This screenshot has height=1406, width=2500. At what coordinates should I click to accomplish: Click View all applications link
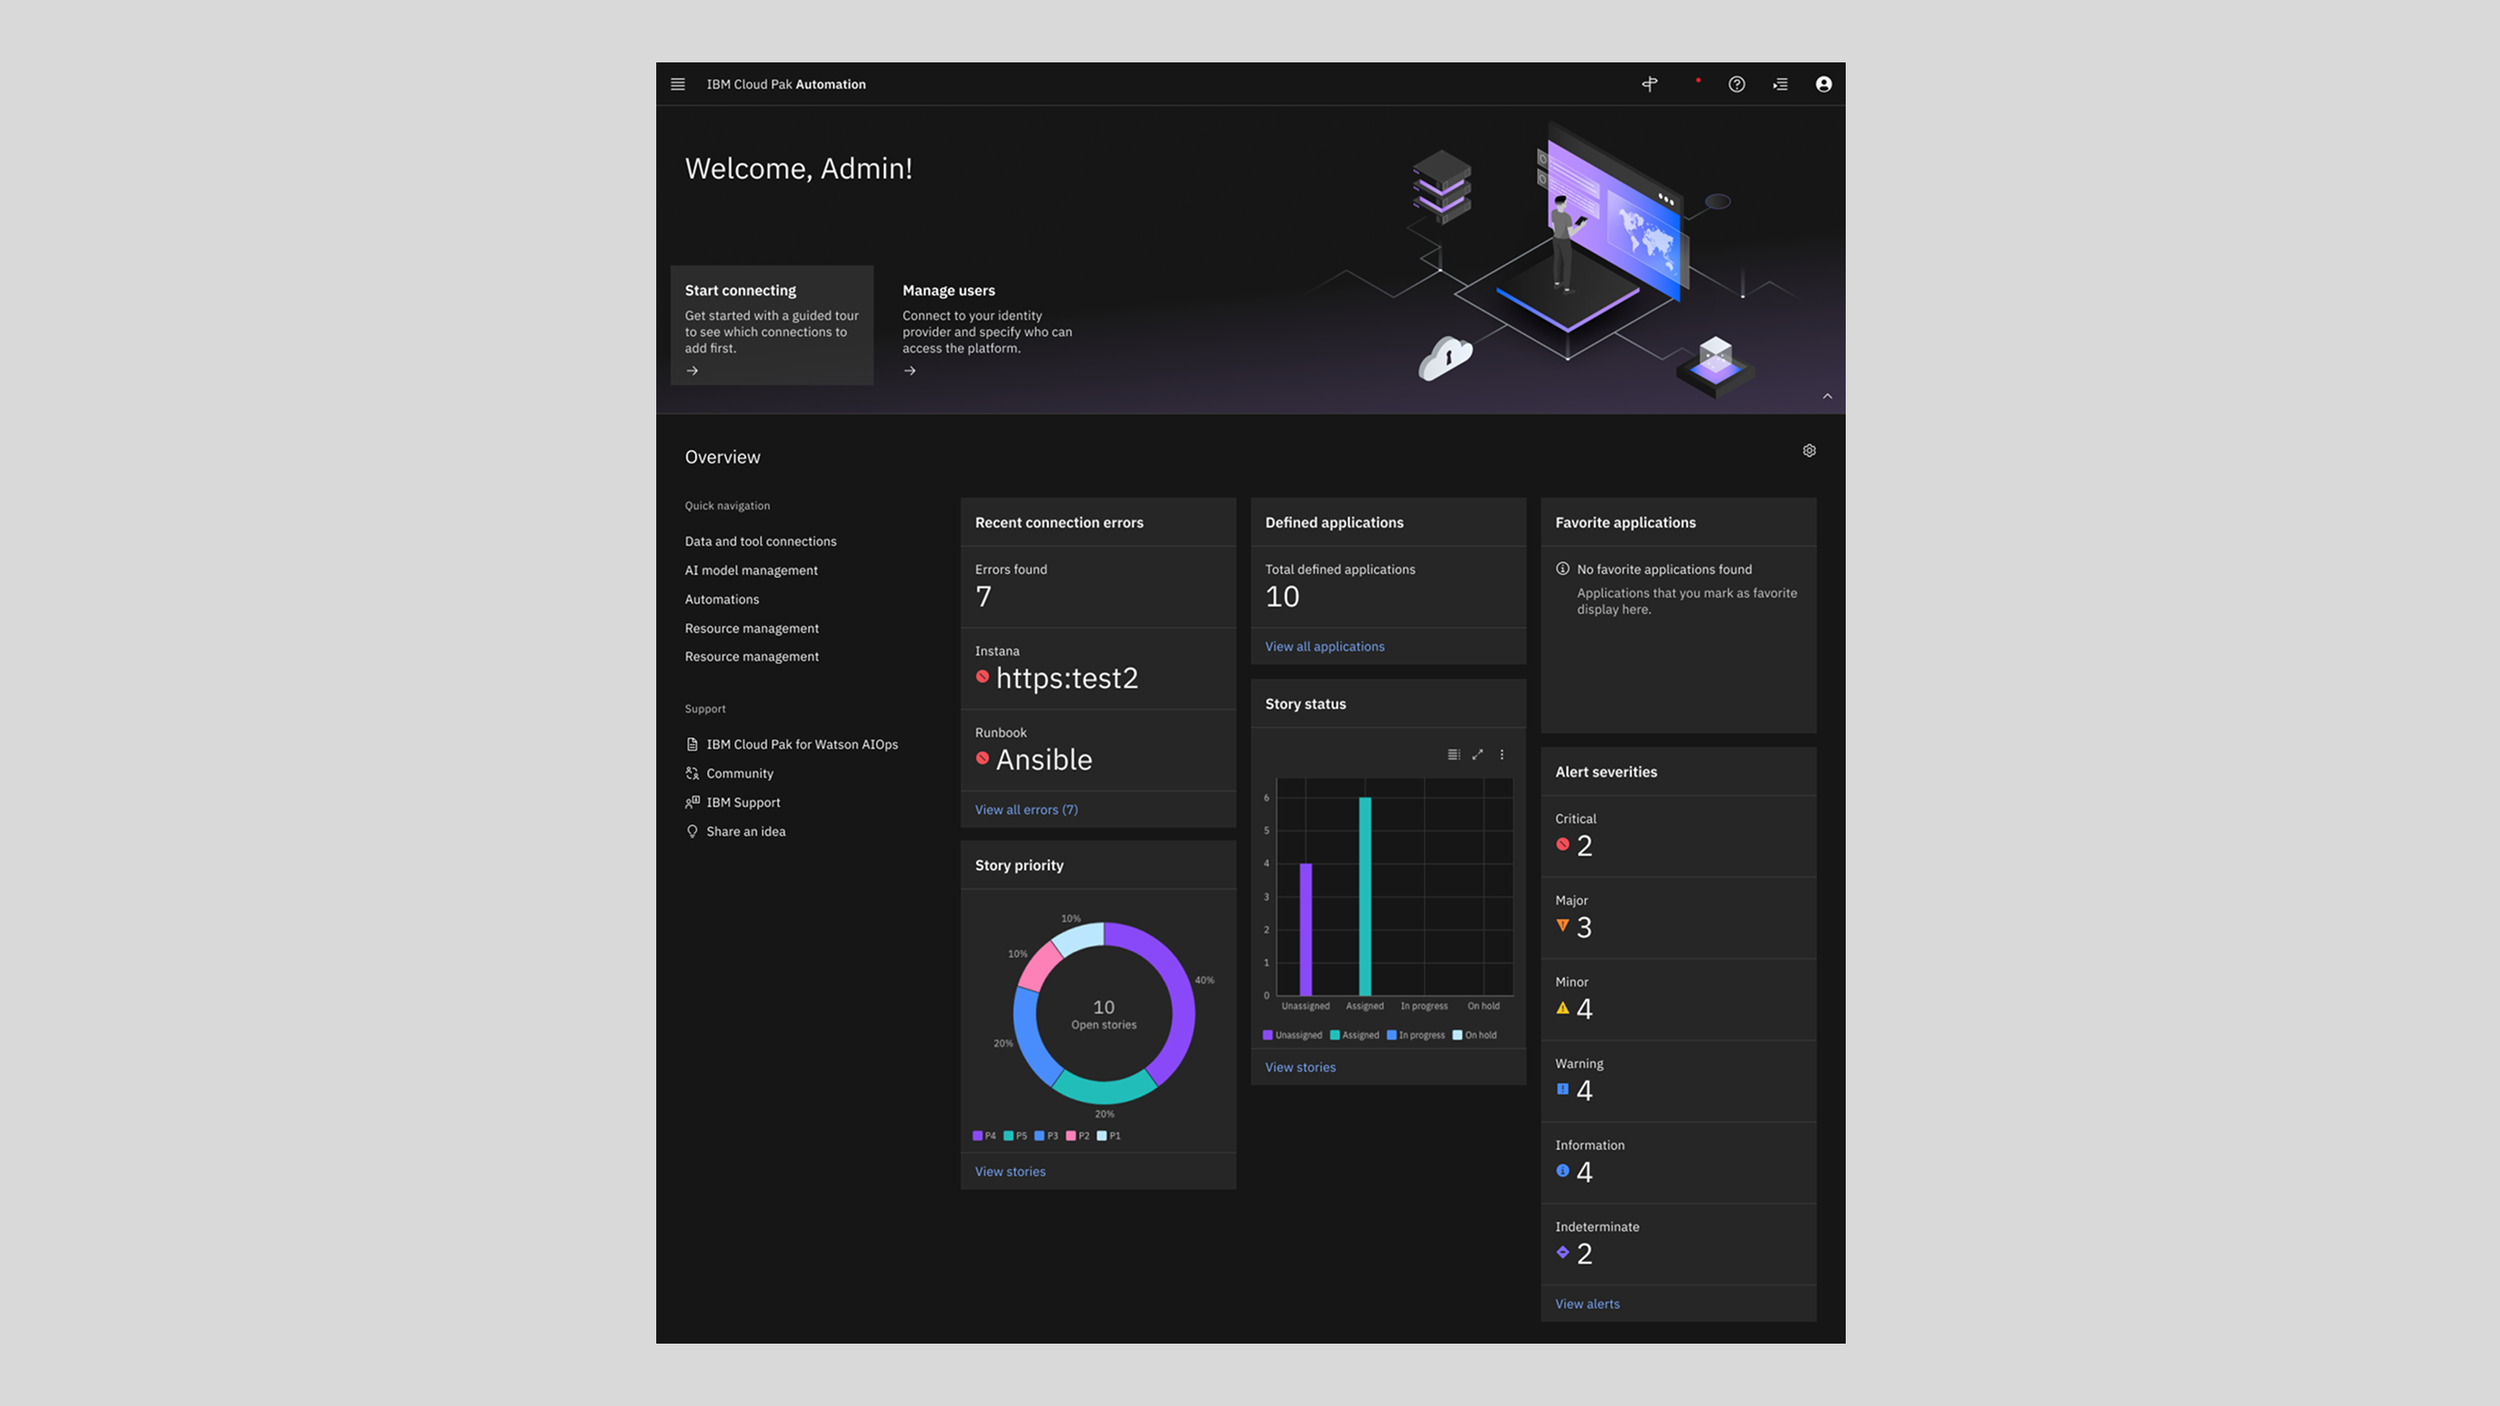[x=1324, y=647]
